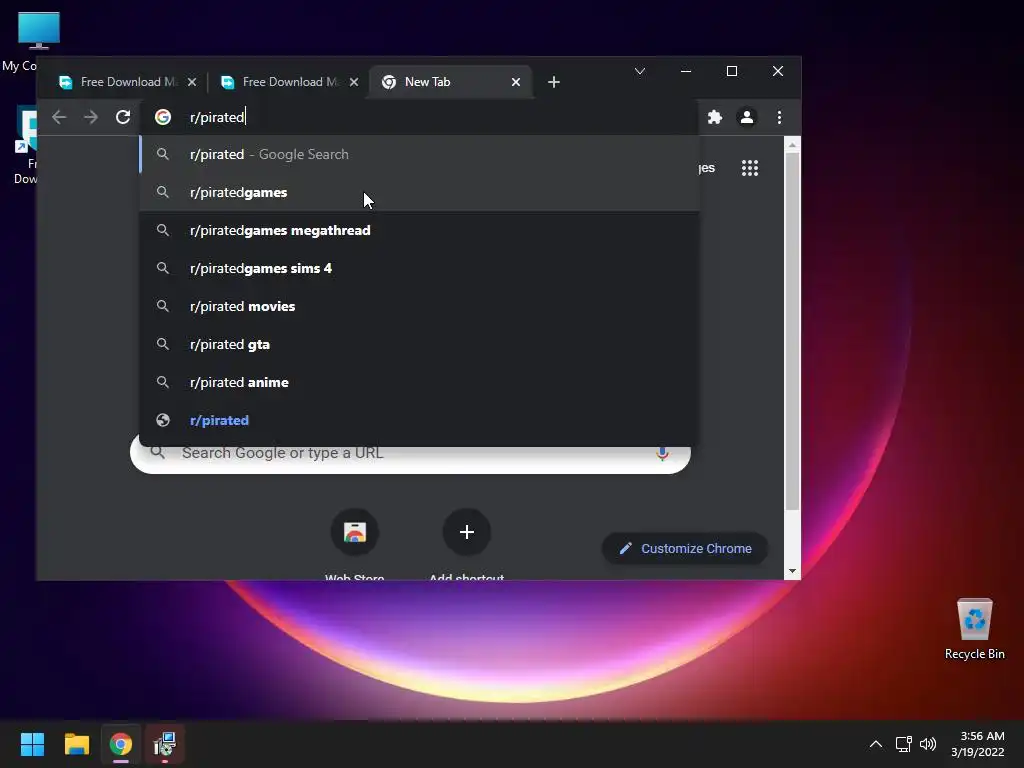Screen dimensions: 1024x768
Task: Click the Chrome forward arrow
Action: pos(91,117)
